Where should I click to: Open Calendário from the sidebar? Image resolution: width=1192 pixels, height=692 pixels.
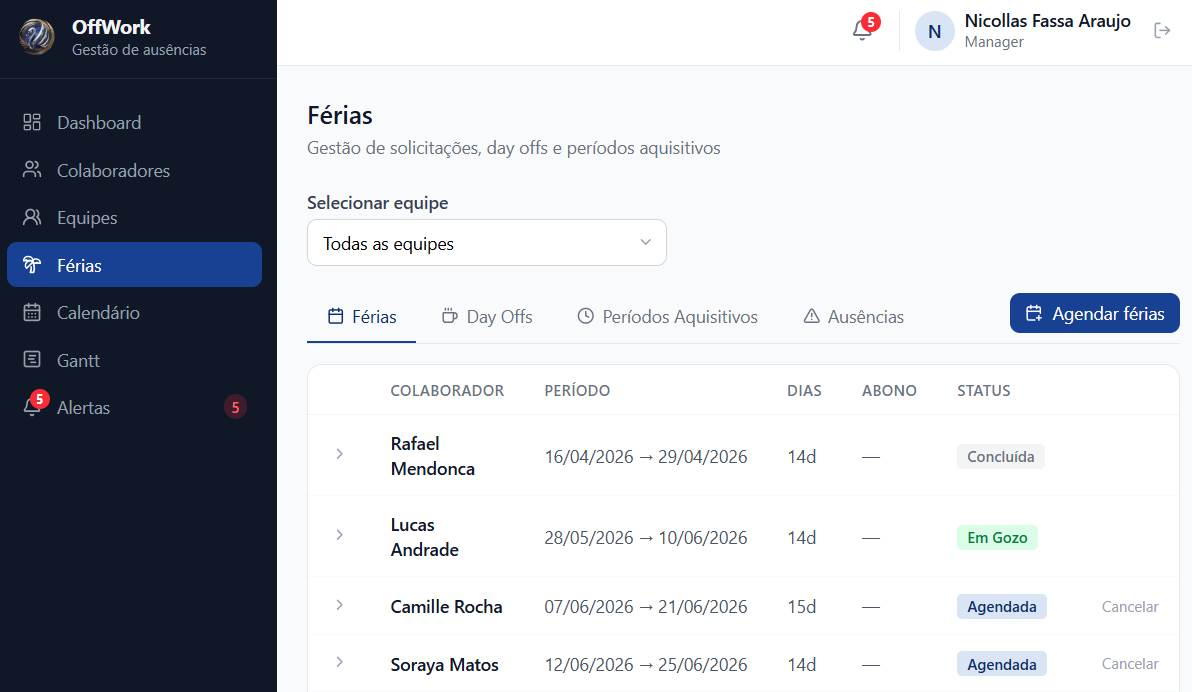(x=135, y=313)
